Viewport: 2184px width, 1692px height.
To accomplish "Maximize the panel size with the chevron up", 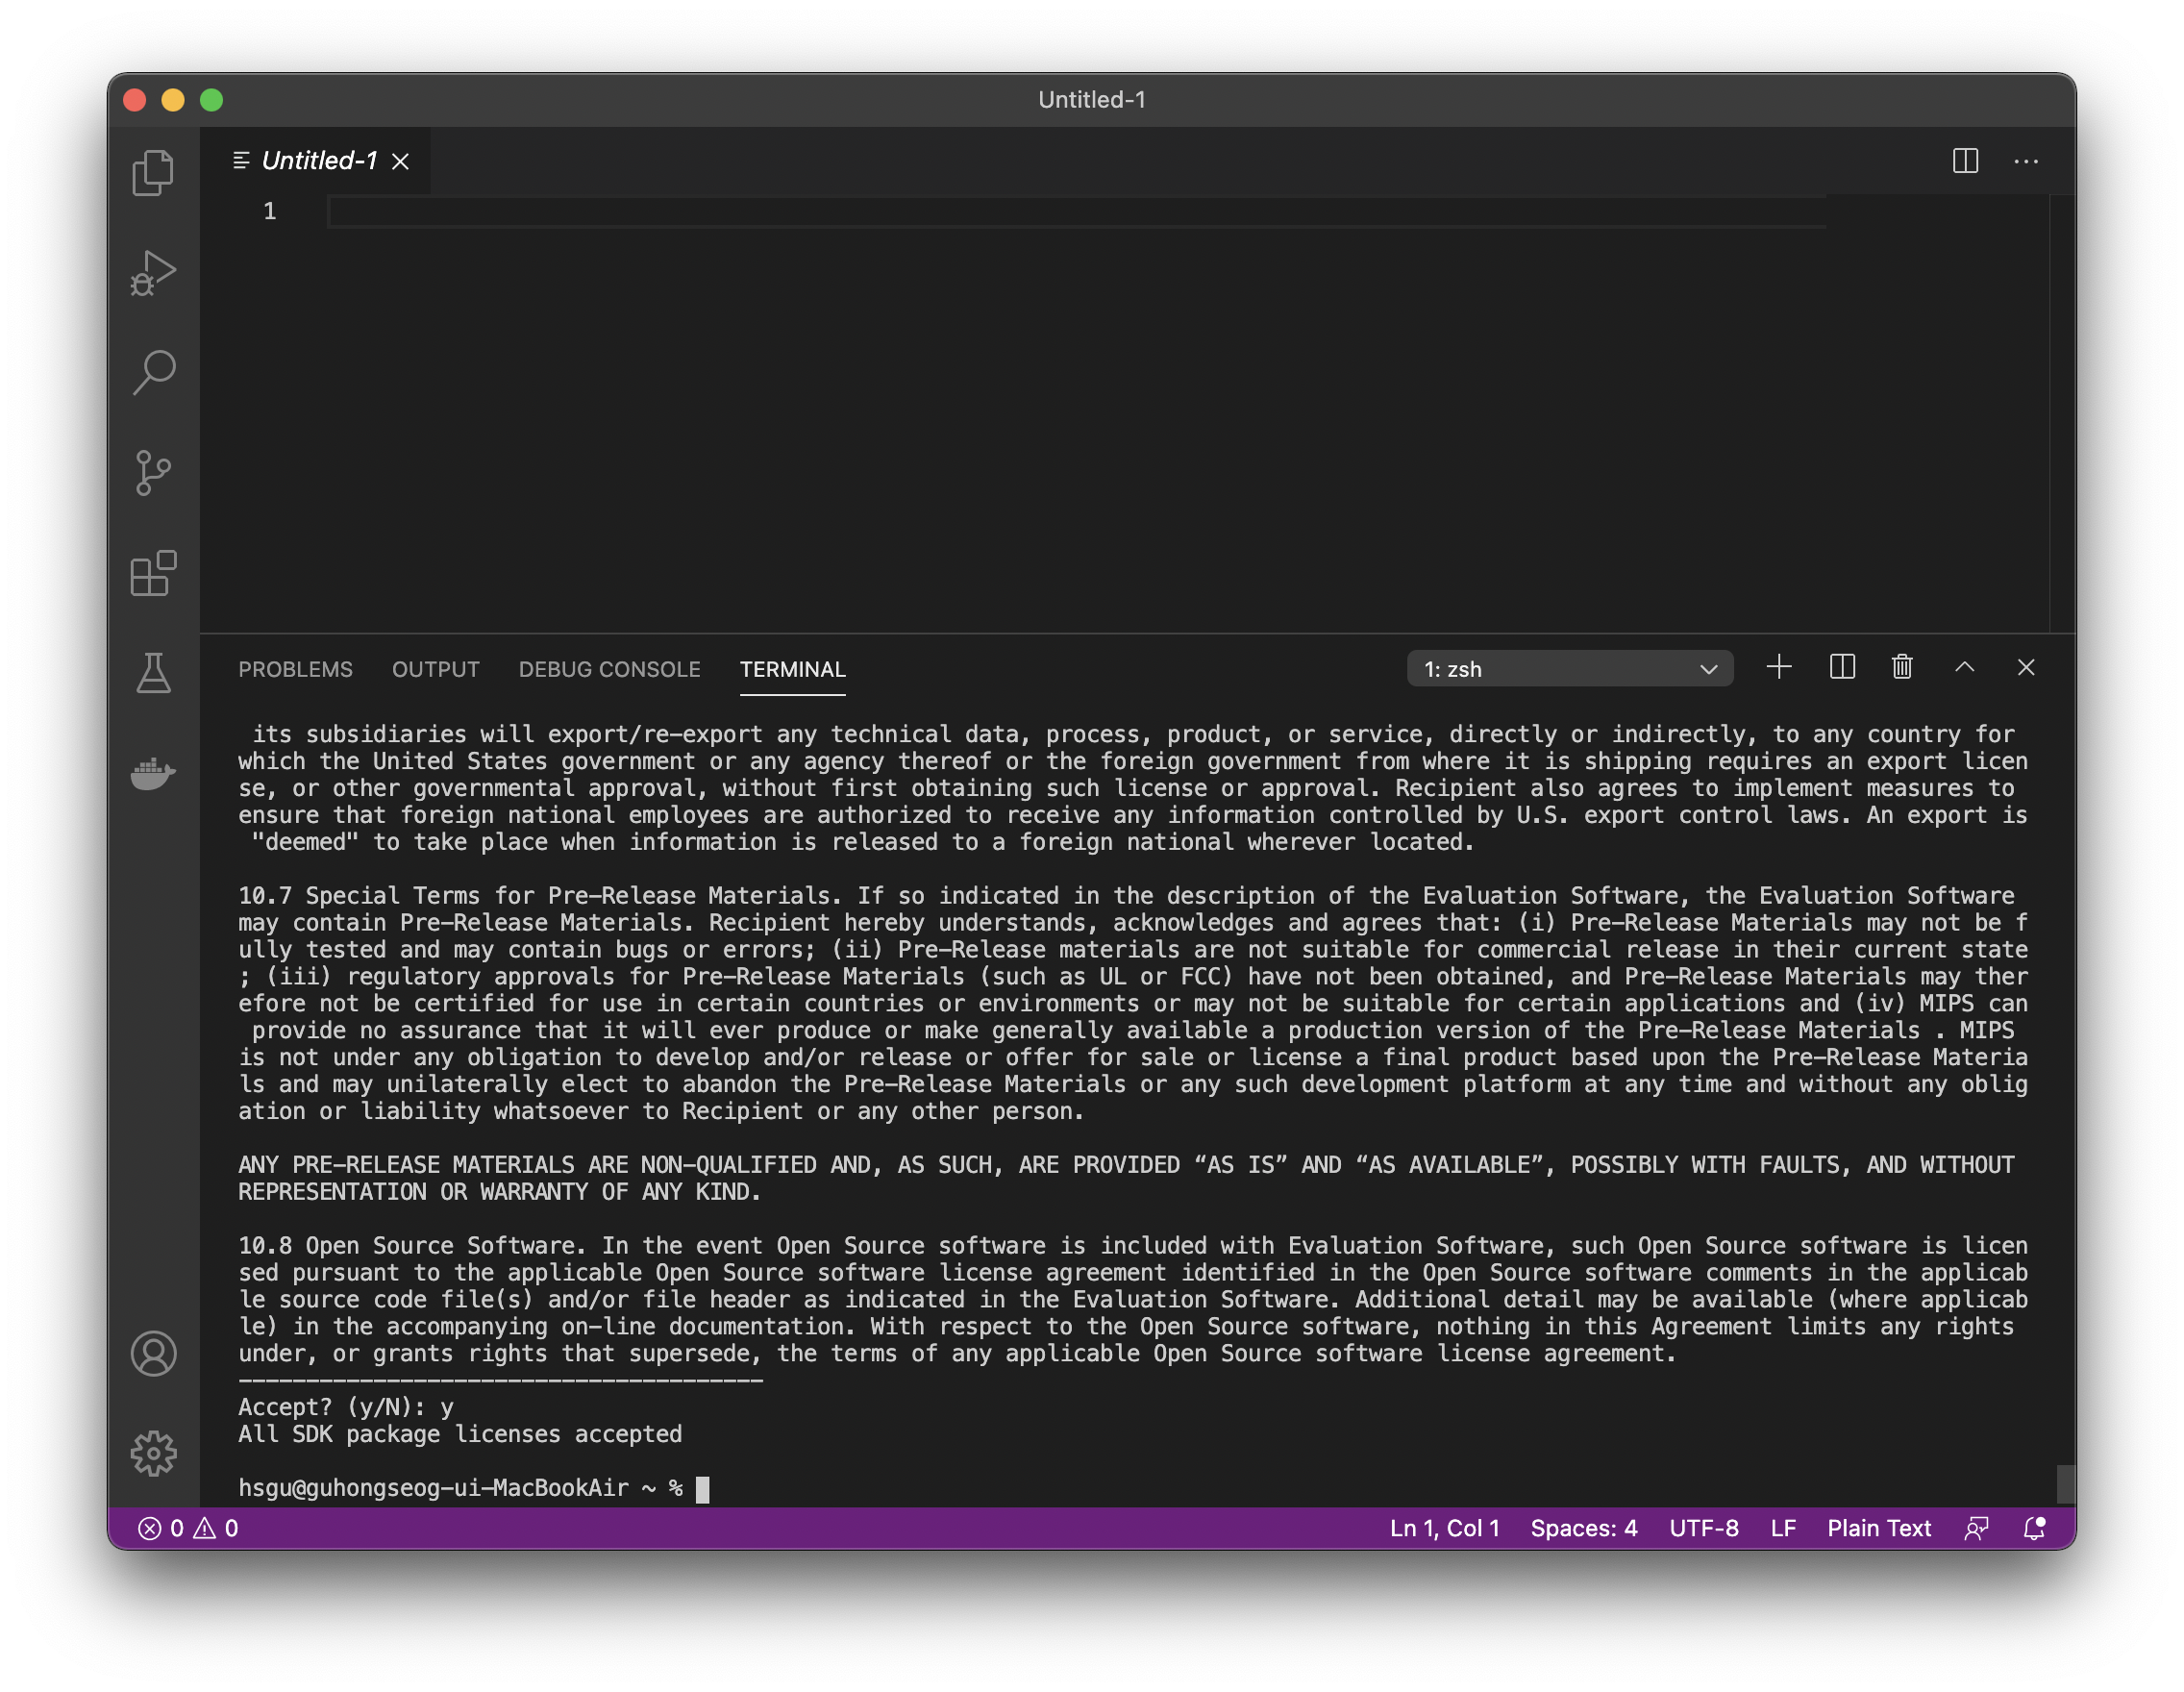I will [1964, 667].
